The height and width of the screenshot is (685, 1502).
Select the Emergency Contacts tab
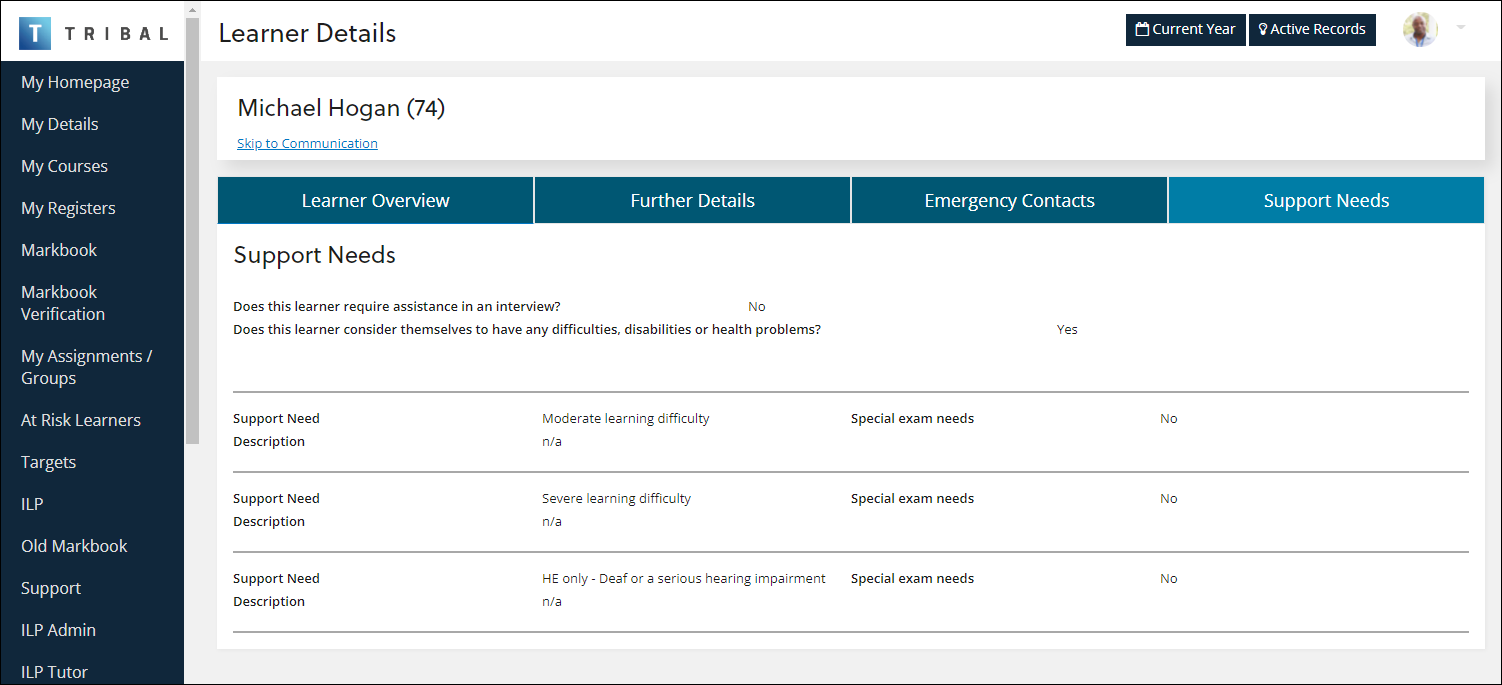[x=1009, y=201]
